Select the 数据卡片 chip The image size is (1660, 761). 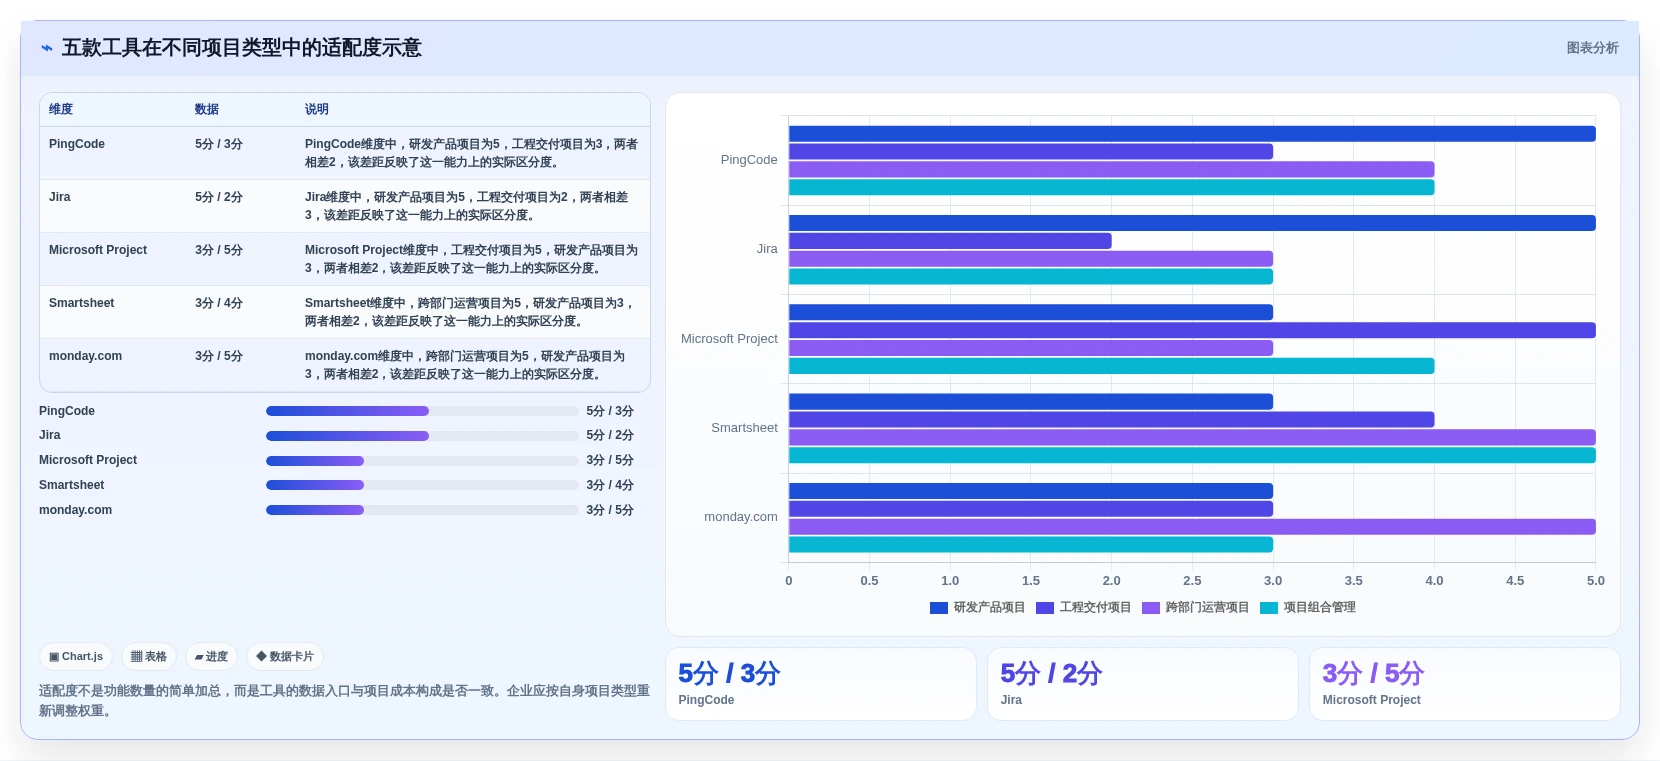[285, 657]
